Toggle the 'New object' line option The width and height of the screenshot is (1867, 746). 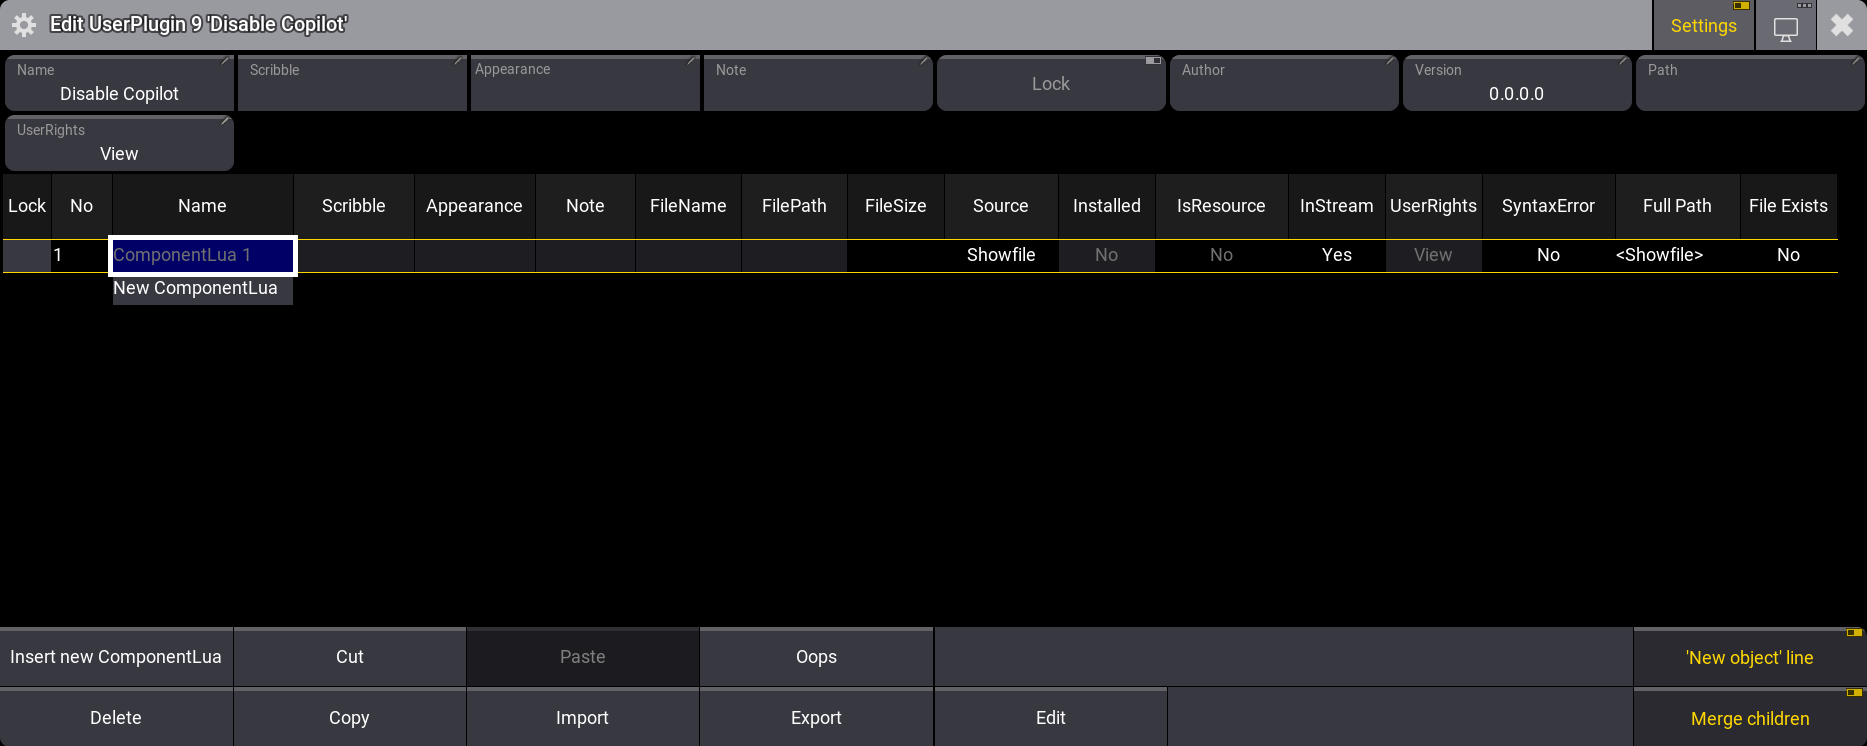coord(1749,658)
